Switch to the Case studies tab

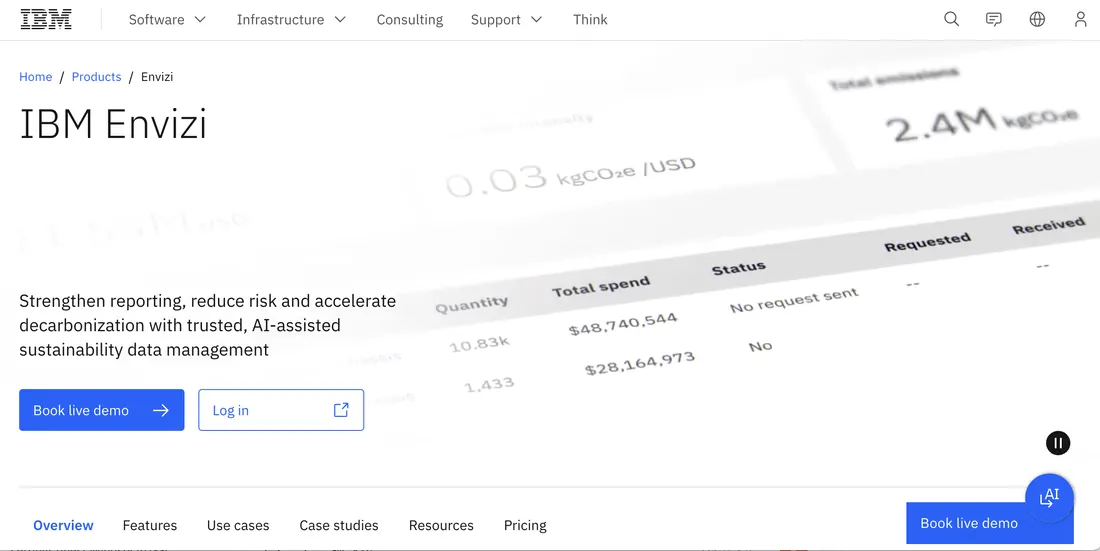click(339, 525)
